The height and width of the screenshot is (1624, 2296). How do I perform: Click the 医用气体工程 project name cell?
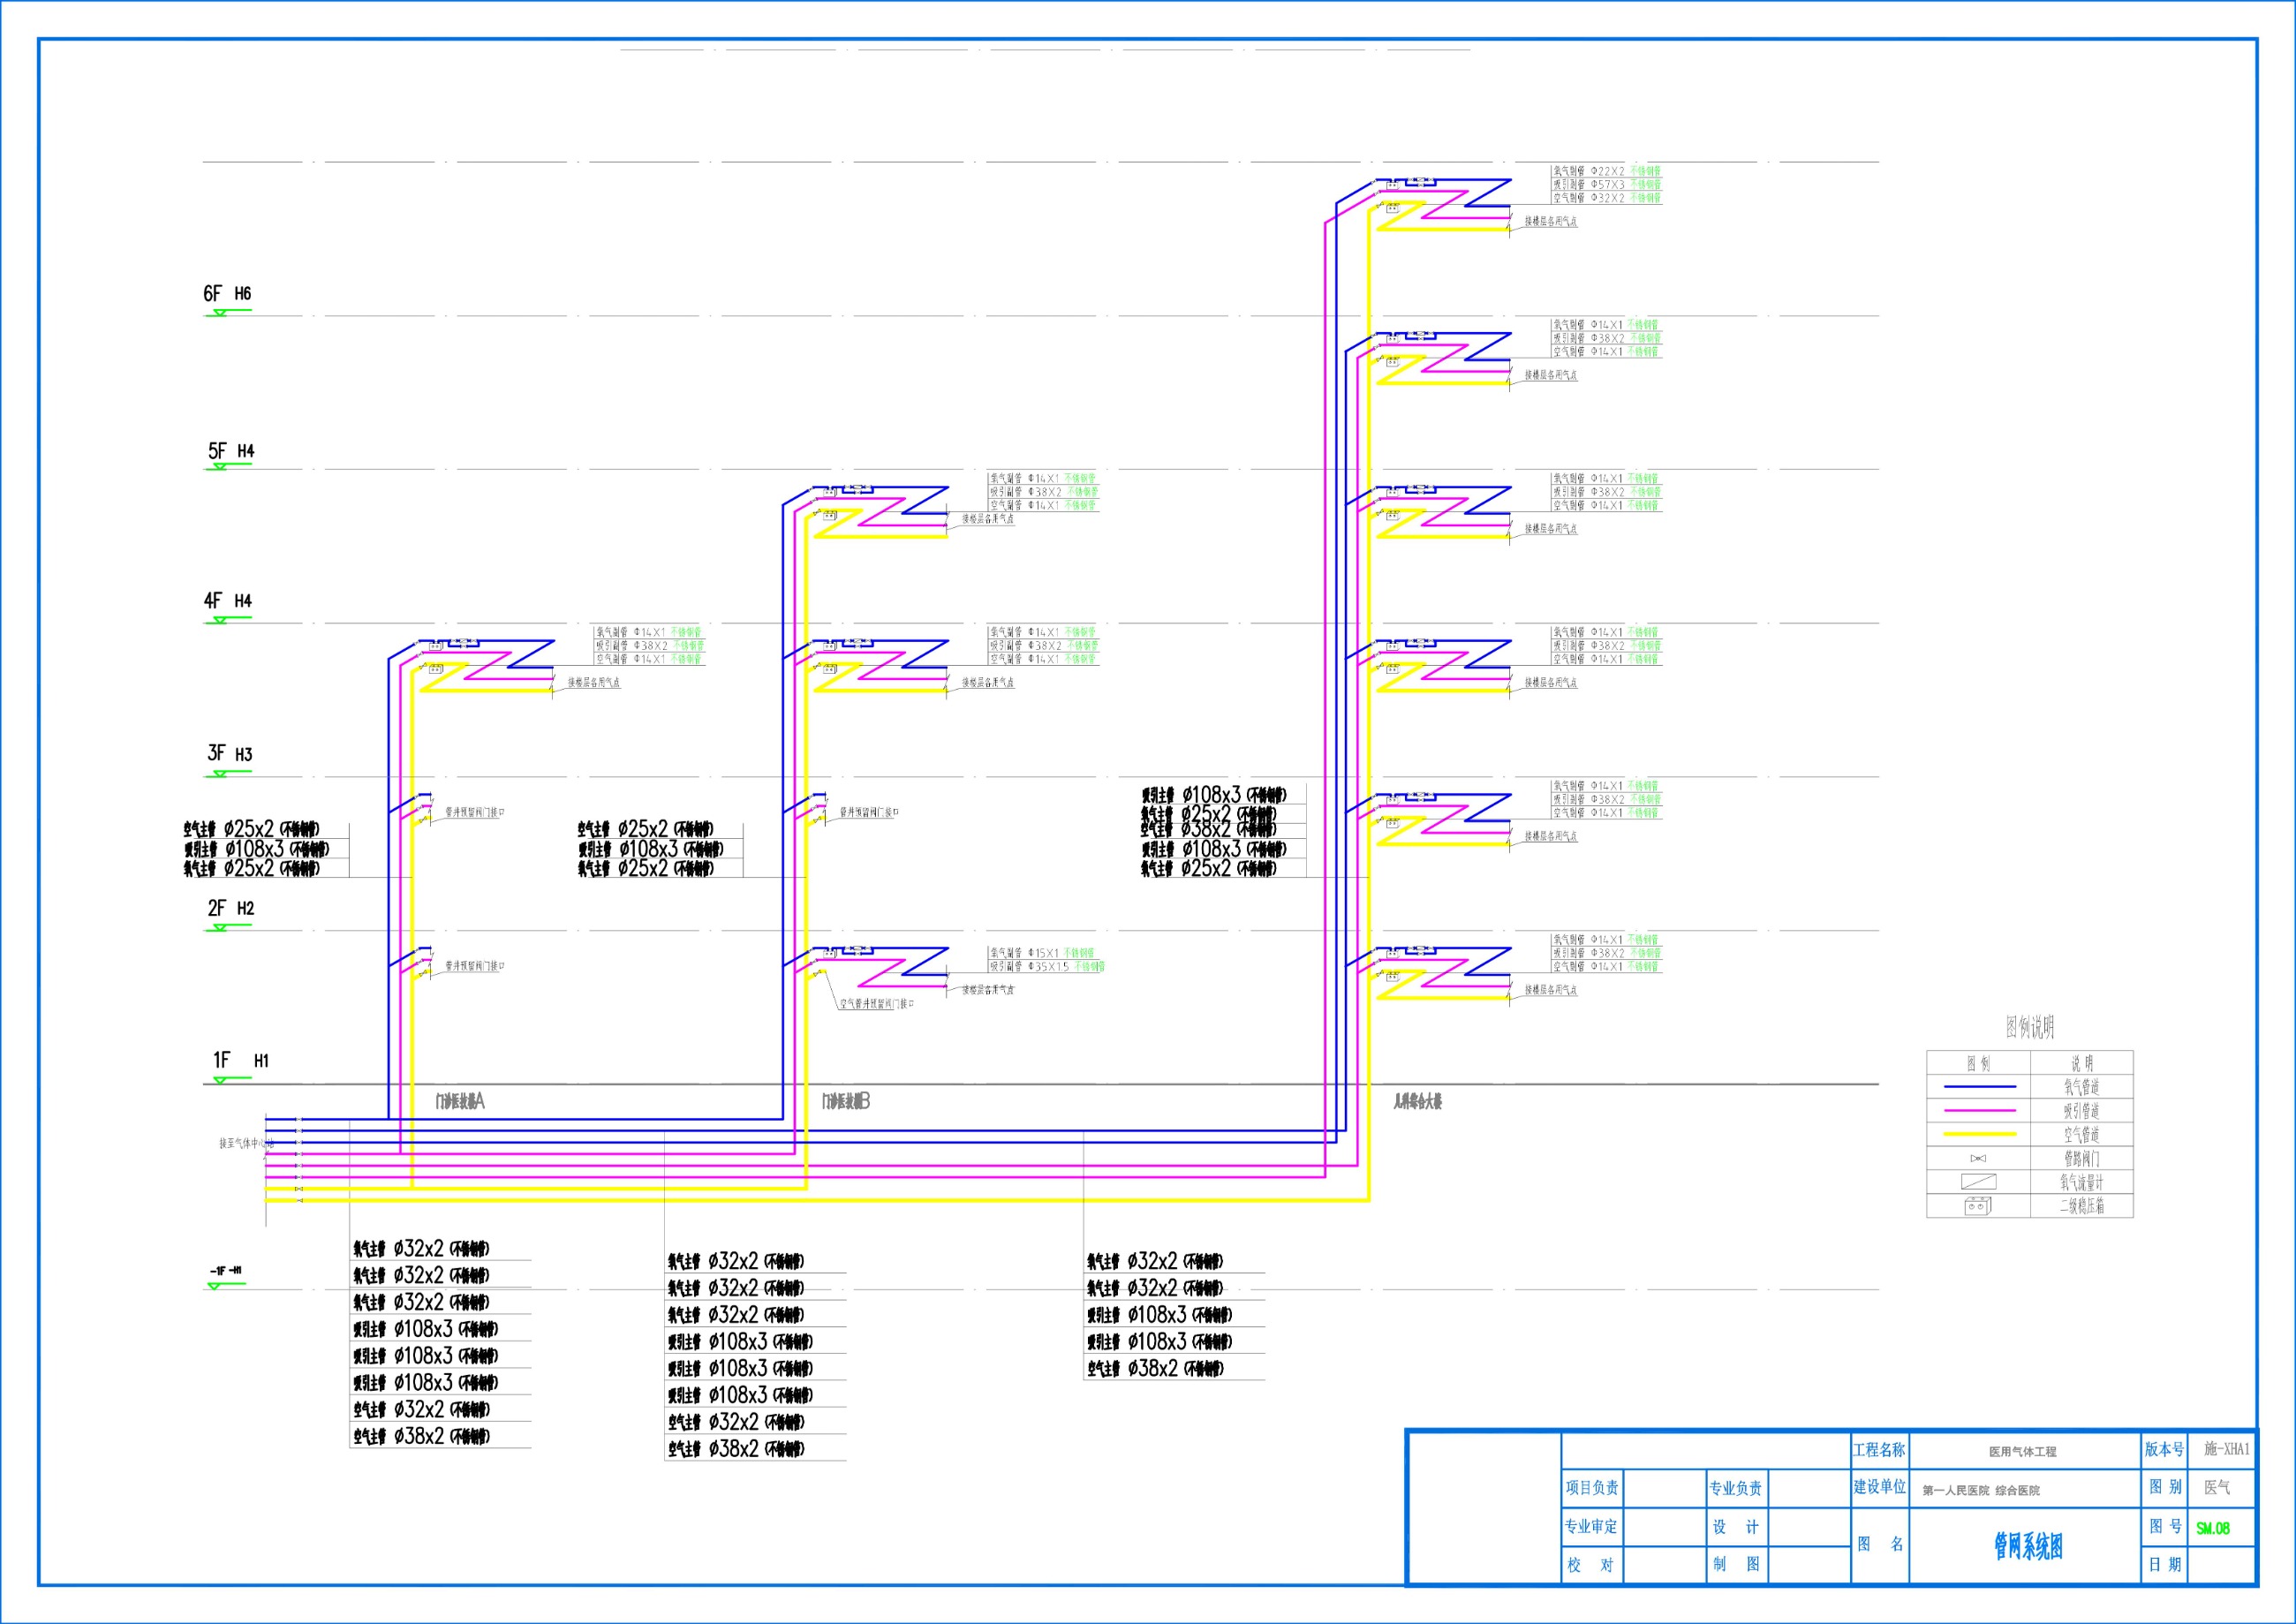click(2022, 1451)
